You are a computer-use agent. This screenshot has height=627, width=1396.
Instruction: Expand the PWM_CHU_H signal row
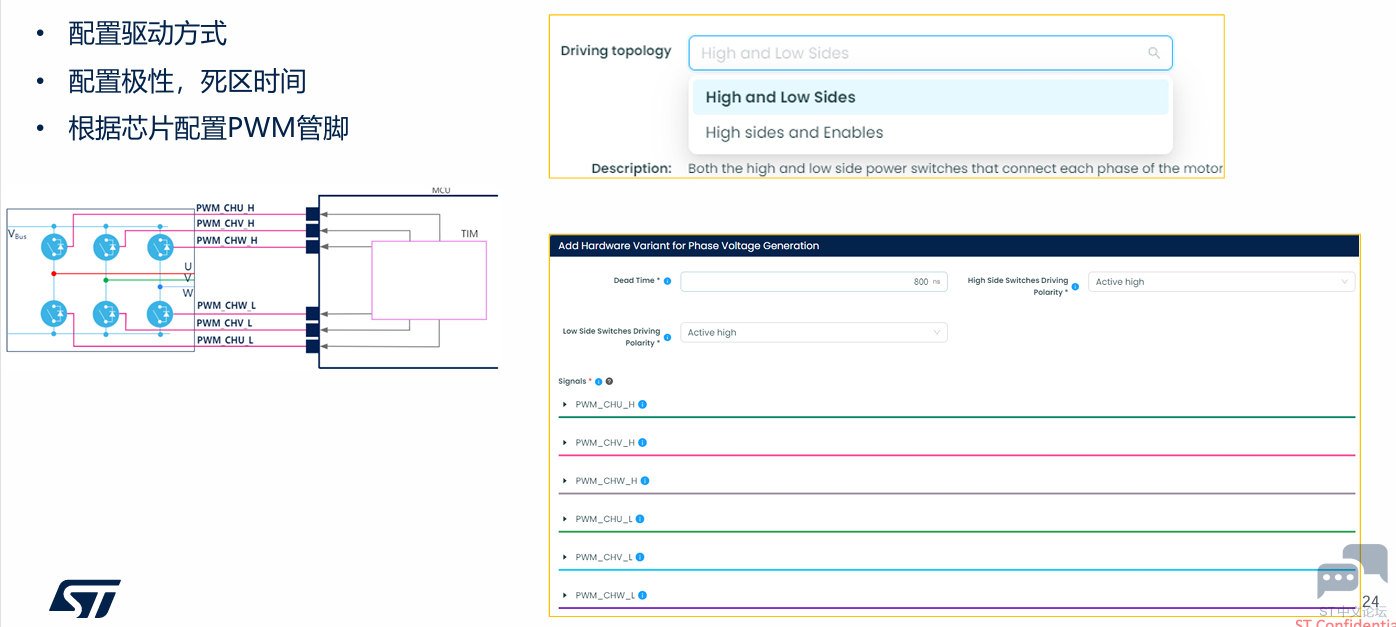(x=565, y=405)
